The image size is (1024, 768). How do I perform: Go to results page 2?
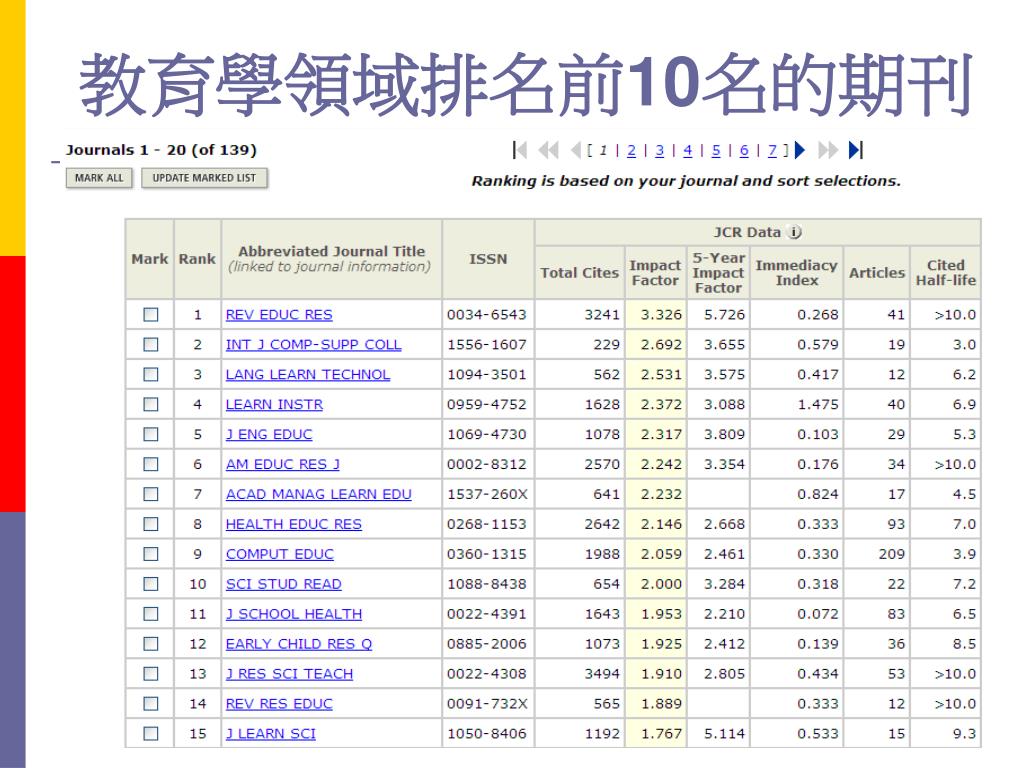pyautogui.click(x=631, y=151)
